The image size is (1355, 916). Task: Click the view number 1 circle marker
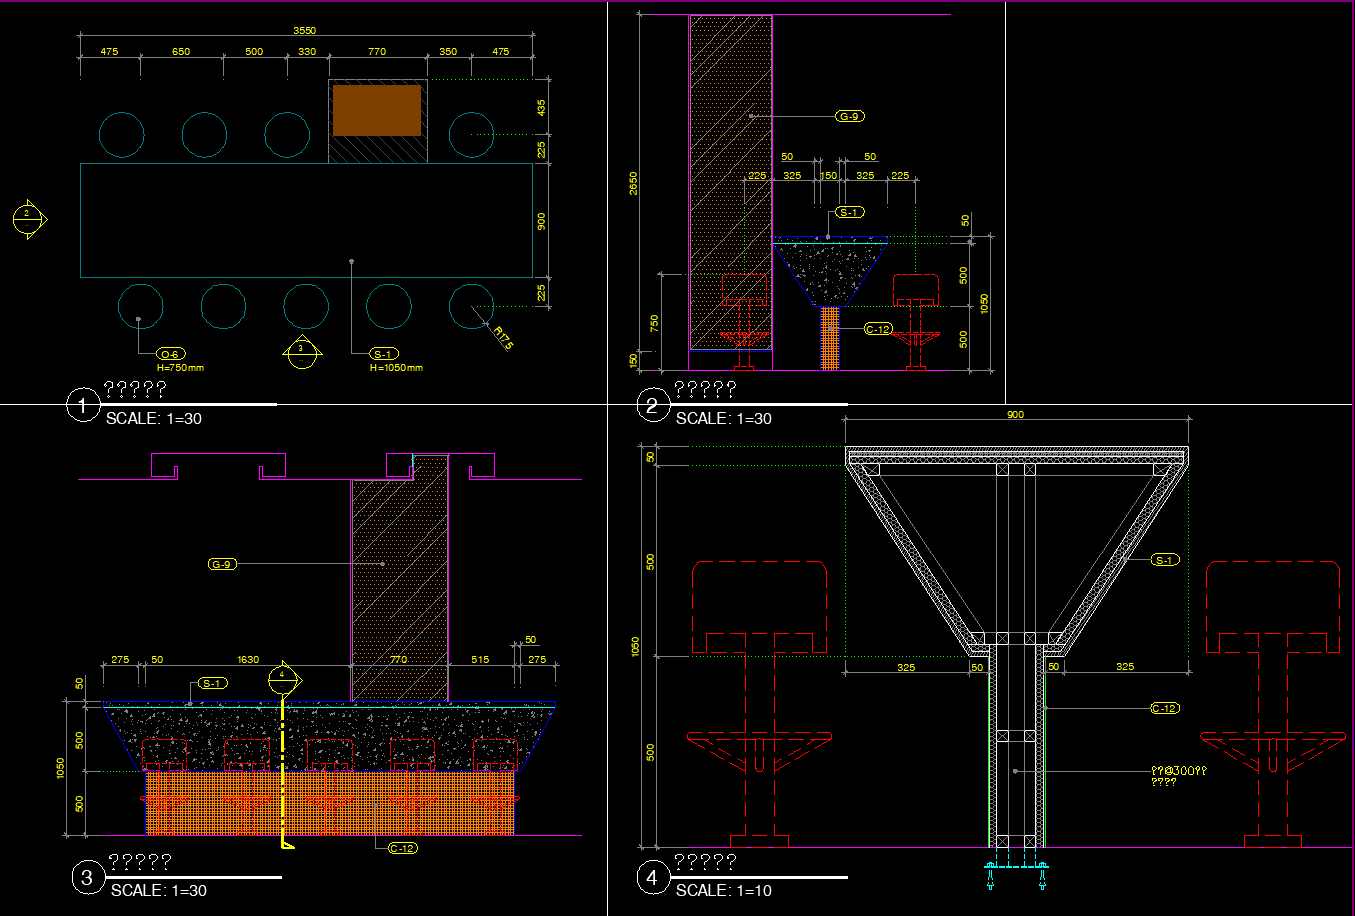point(81,406)
